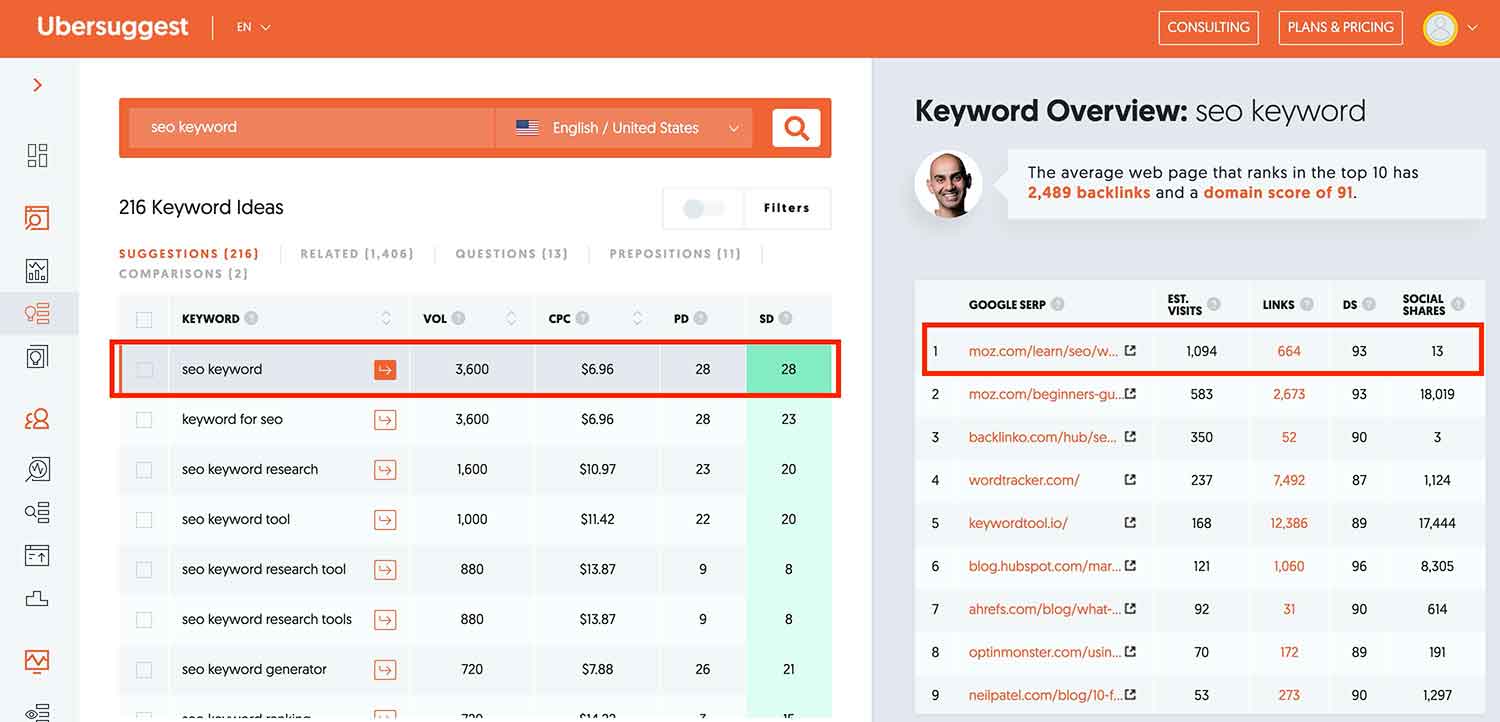This screenshot has width=1500, height=722.
Task: Click the CONSULTING button
Action: (1208, 28)
